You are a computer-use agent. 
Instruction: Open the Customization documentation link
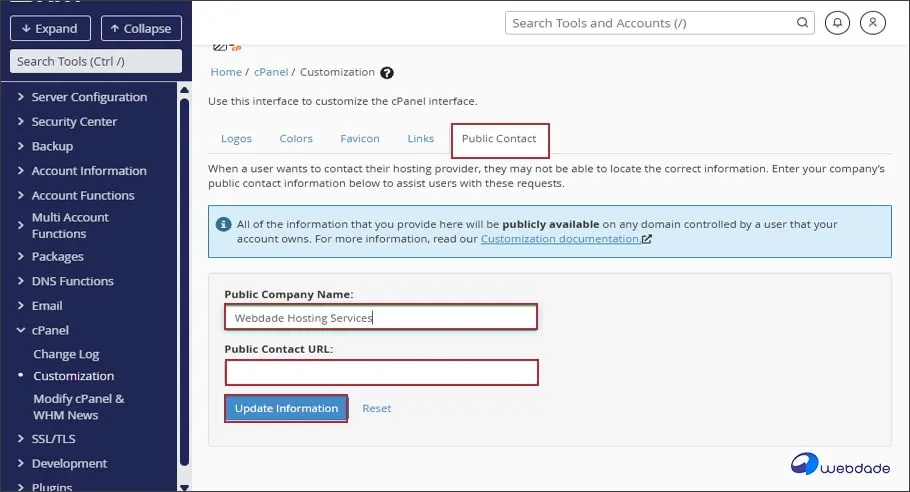(x=560, y=240)
